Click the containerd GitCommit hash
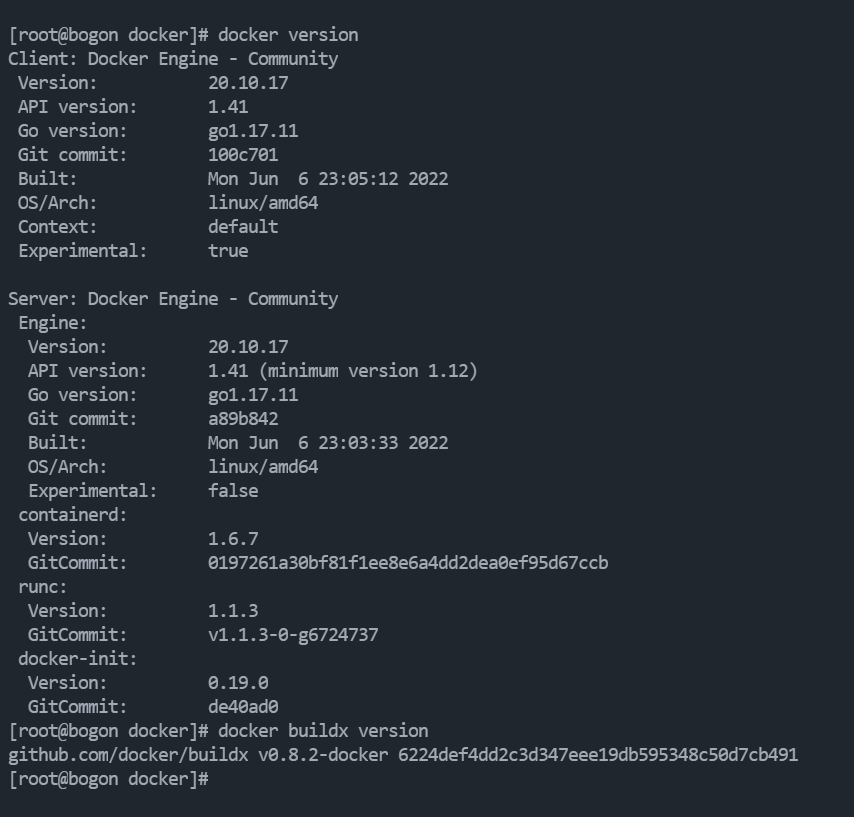 (x=408, y=563)
